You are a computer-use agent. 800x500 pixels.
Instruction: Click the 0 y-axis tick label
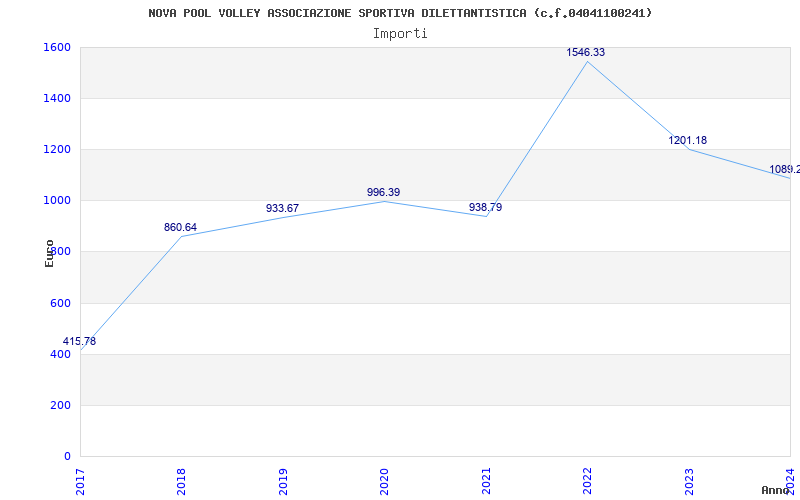pyautogui.click(x=67, y=456)
